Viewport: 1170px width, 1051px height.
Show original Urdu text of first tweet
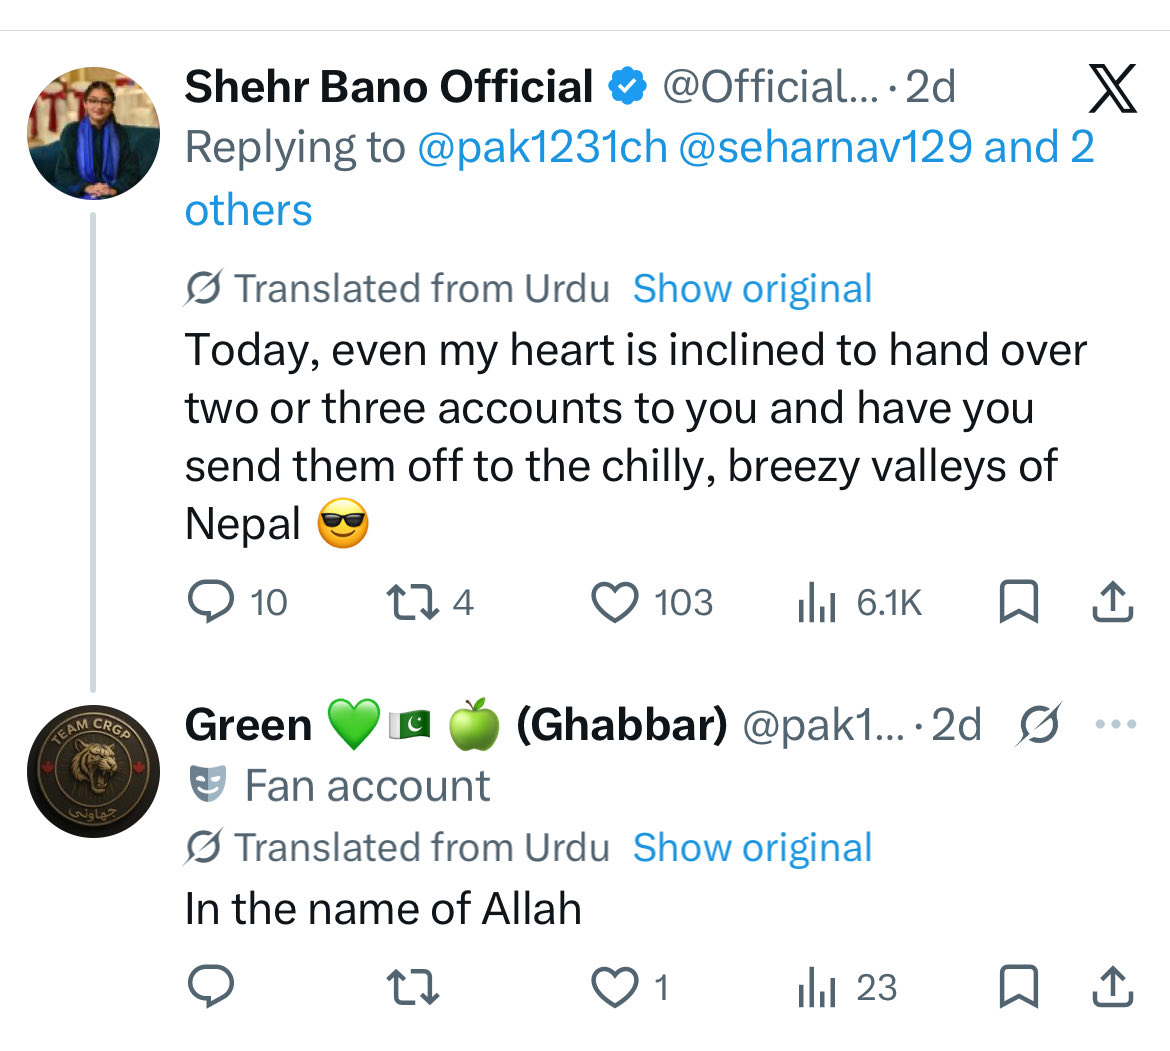point(752,289)
